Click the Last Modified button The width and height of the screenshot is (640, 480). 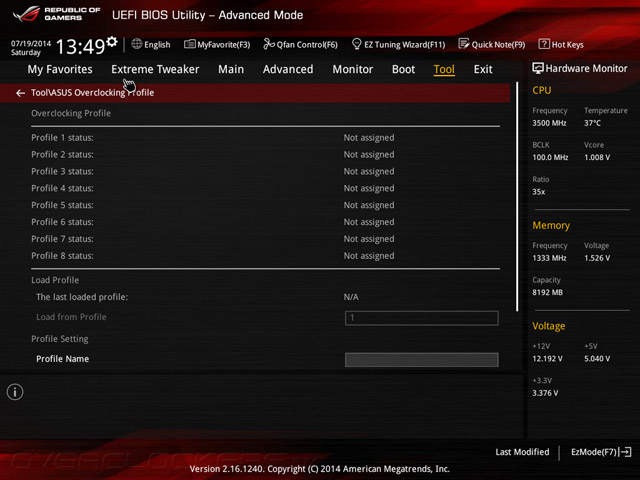(x=522, y=452)
